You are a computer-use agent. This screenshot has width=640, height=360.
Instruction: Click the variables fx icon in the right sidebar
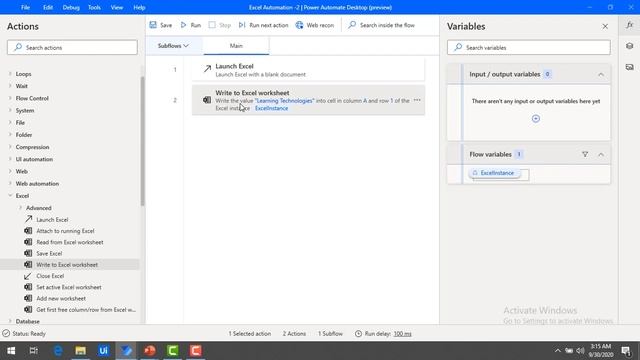[x=629, y=25]
